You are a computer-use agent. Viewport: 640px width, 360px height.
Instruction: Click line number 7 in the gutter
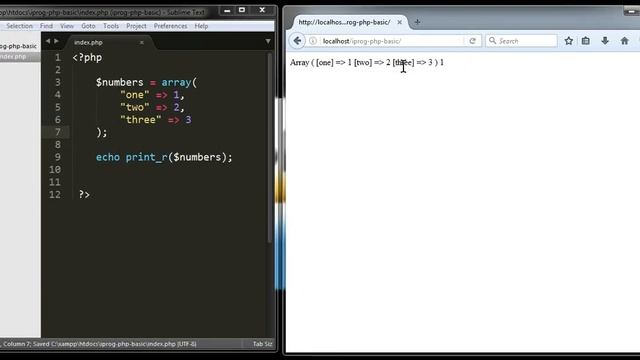tap(58, 132)
